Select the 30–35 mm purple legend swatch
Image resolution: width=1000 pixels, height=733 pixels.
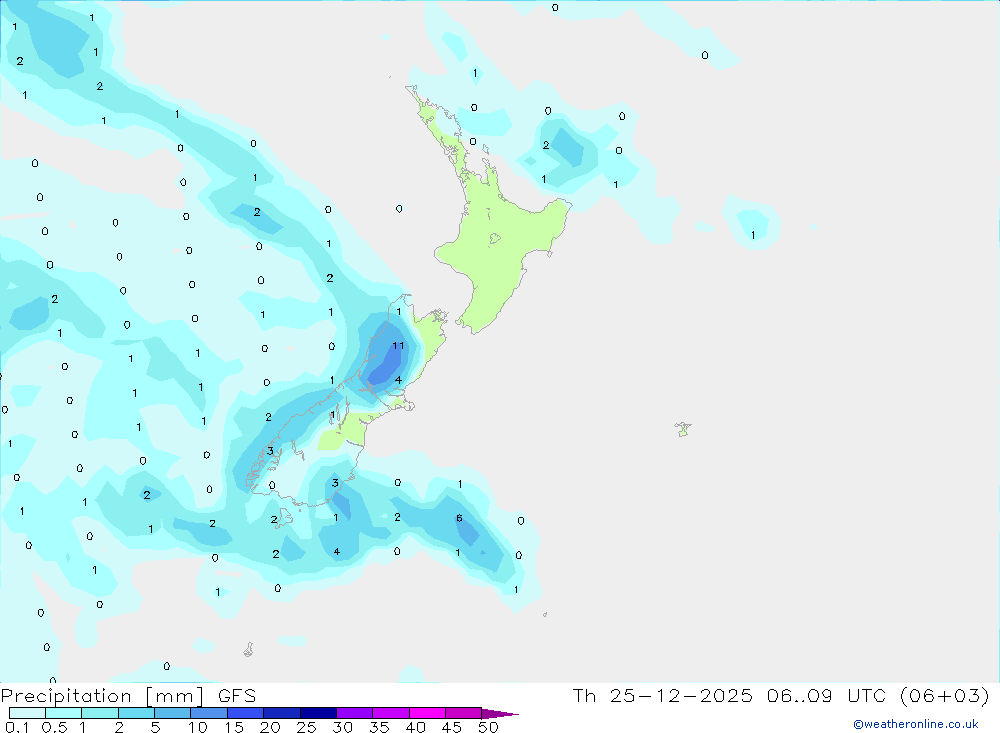pyautogui.click(x=355, y=713)
